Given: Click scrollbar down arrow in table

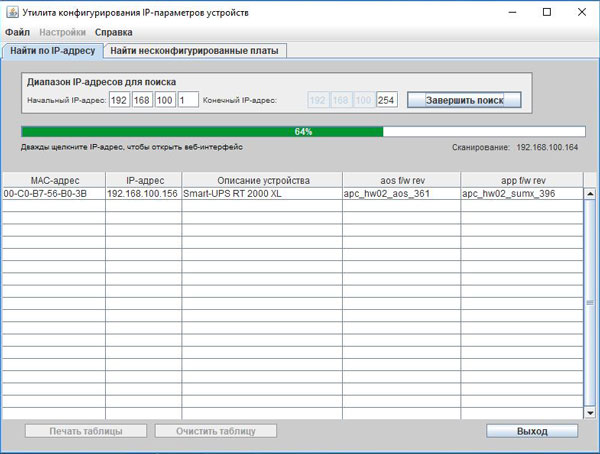Looking at the screenshot, I should tap(590, 411).
